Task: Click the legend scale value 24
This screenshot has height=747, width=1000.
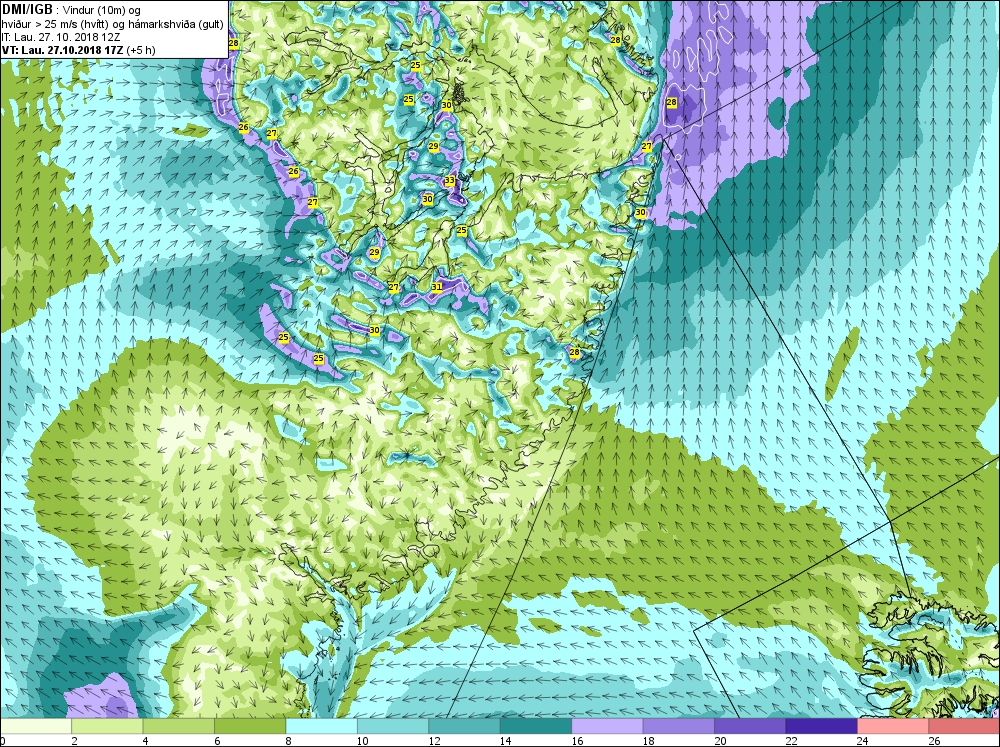Action: click(x=862, y=741)
